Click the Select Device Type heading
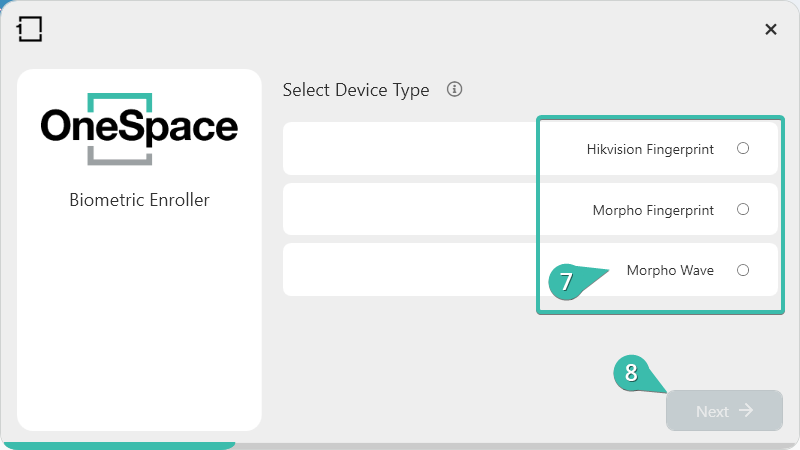800x450 pixels. (356, 90)
